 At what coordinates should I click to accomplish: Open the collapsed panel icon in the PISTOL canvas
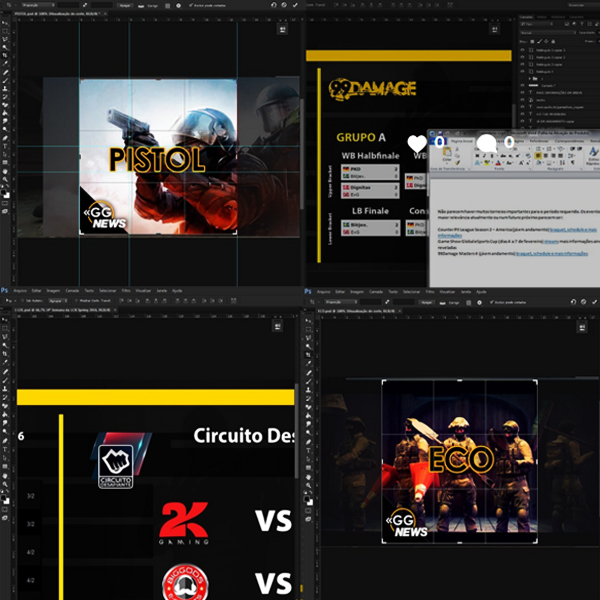pyautogui.click(x=282, y=29)
